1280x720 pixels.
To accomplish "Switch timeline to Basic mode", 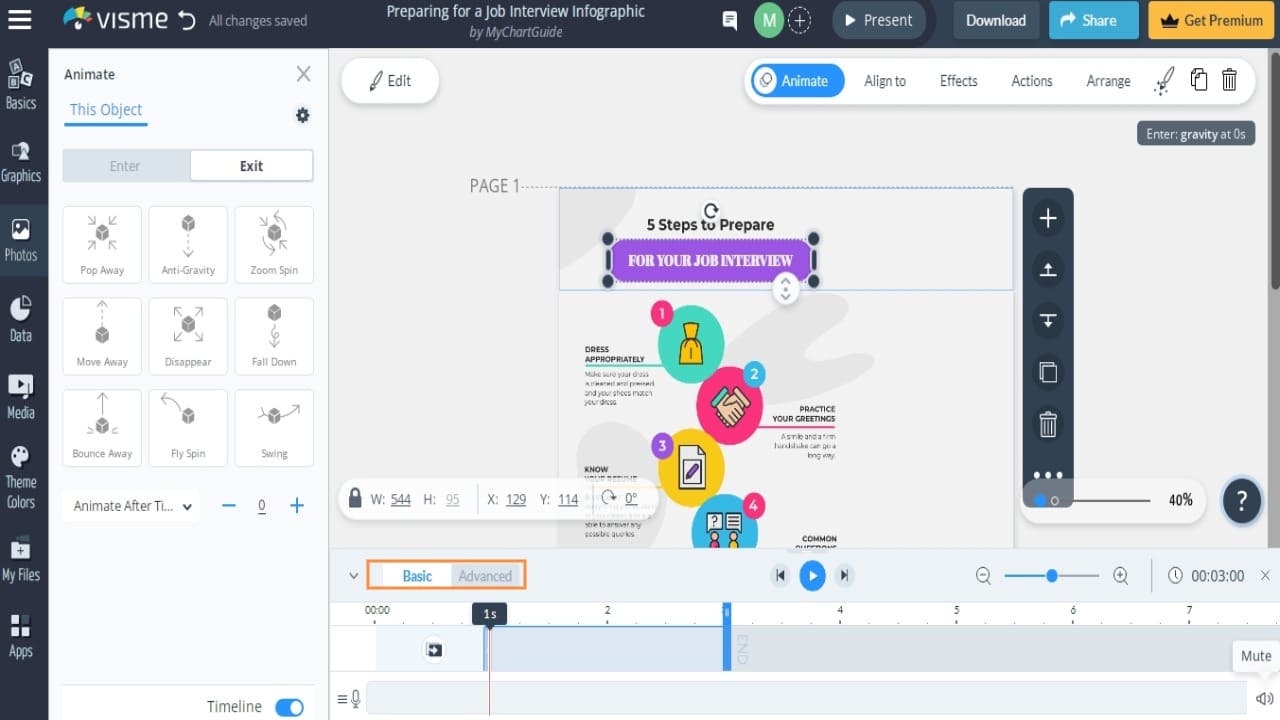I will pos(417,576).
